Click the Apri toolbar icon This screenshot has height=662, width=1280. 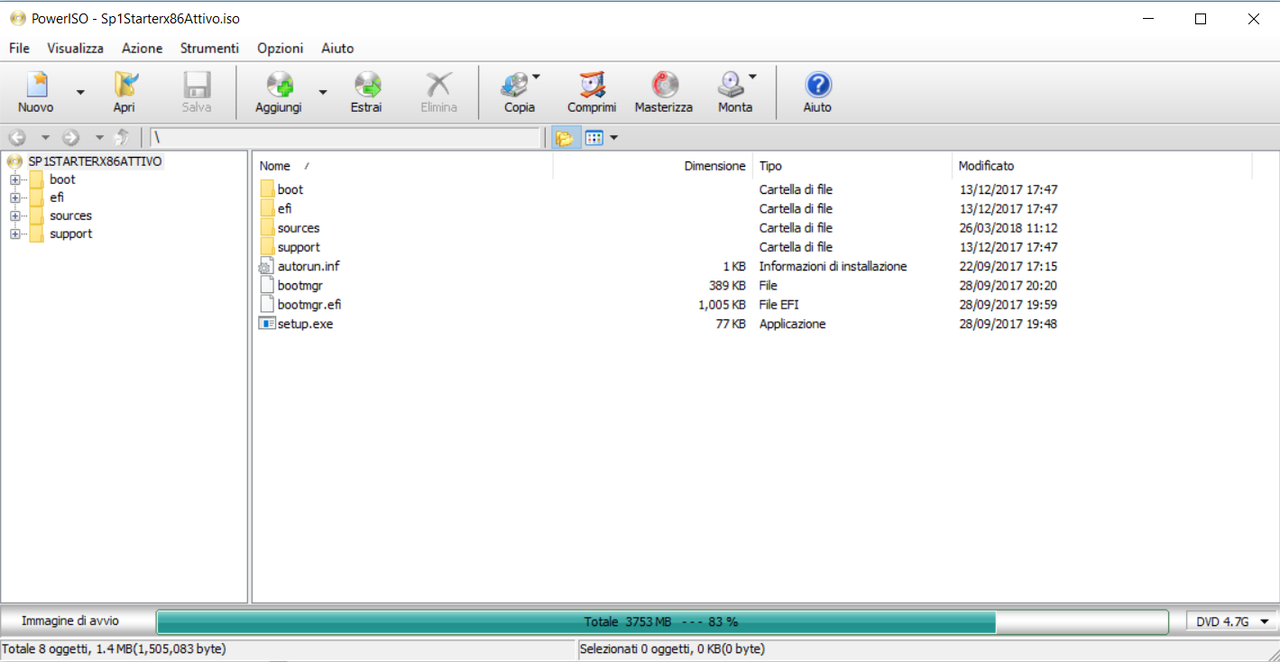click(124, 85)
